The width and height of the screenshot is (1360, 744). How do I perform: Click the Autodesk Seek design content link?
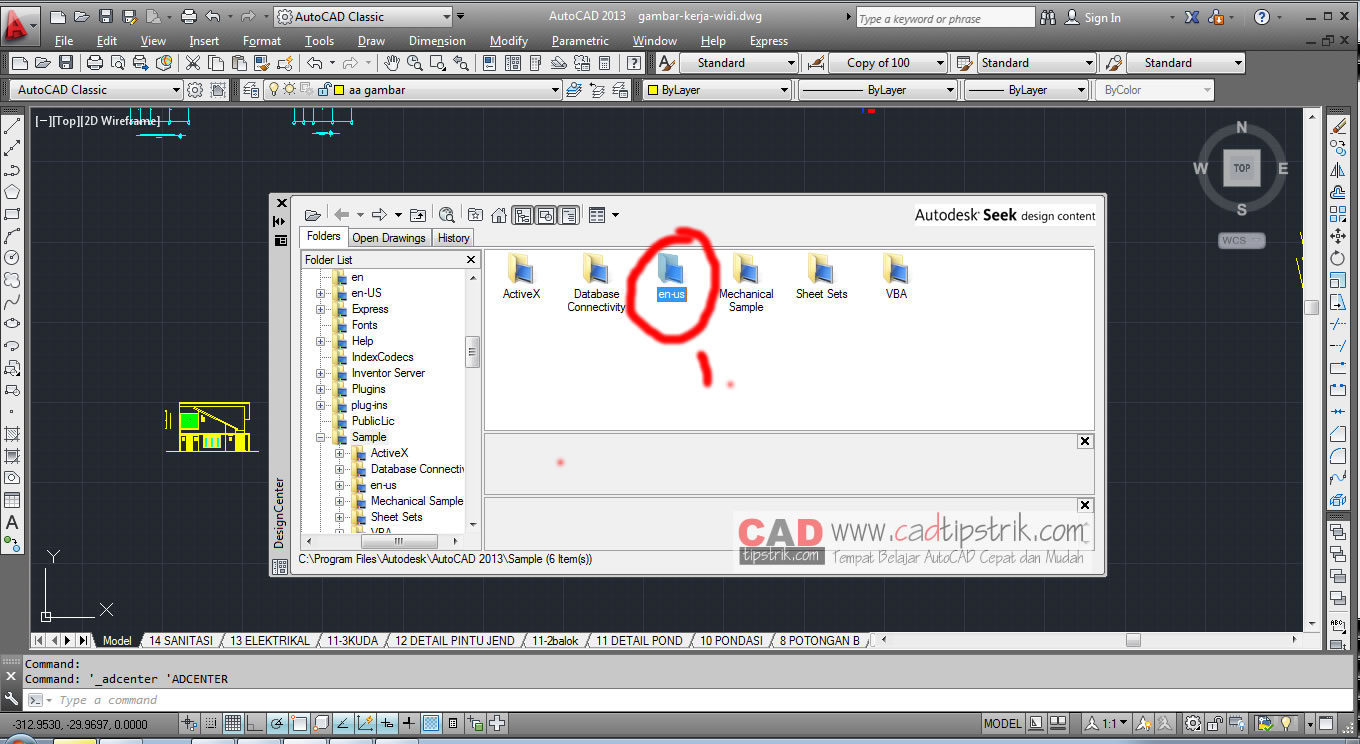(1005, 215)
